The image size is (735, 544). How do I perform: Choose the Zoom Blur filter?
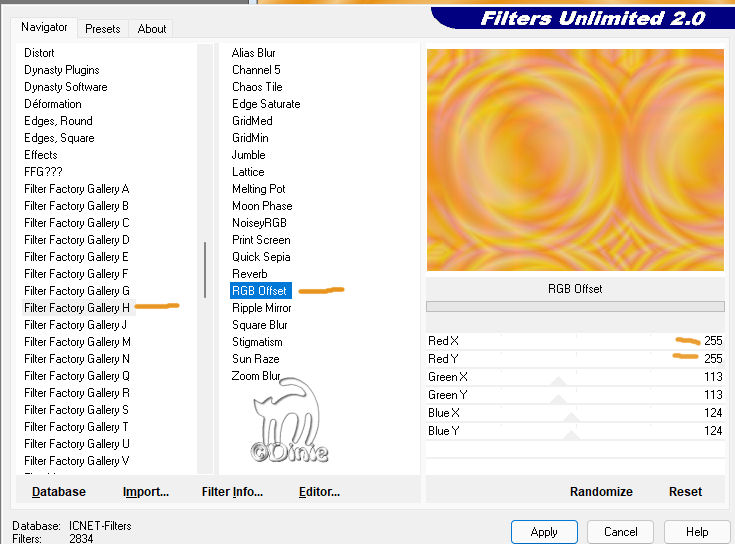(x=256, y=376)
